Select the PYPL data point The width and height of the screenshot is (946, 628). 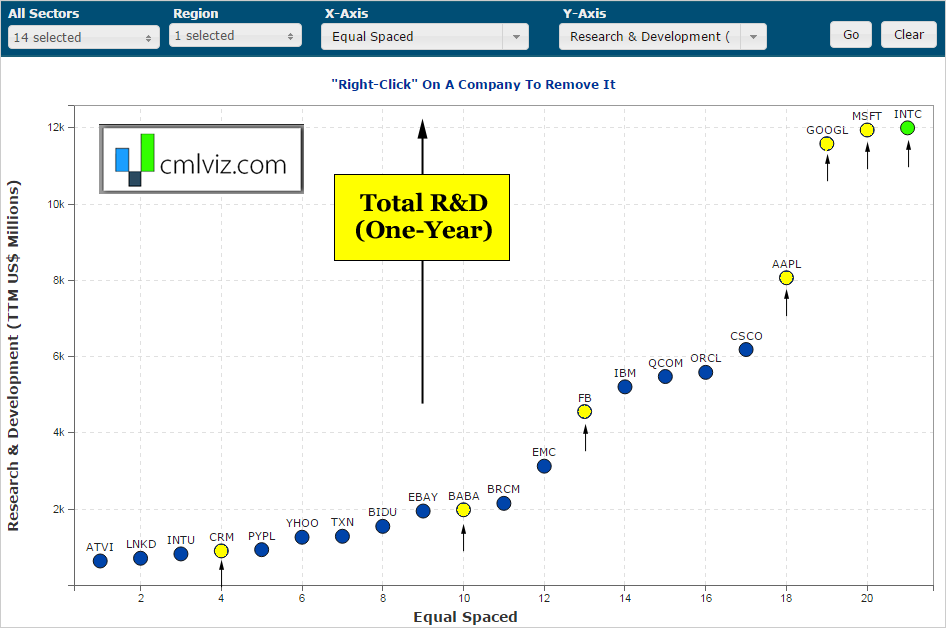261,550
